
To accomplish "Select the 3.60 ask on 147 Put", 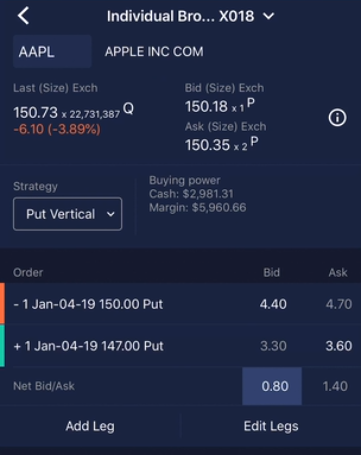I will click(x=339, y=346).
